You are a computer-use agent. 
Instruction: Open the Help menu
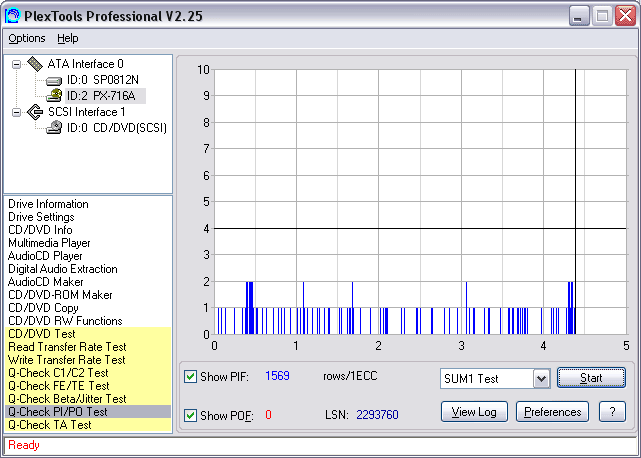(67, 38)
